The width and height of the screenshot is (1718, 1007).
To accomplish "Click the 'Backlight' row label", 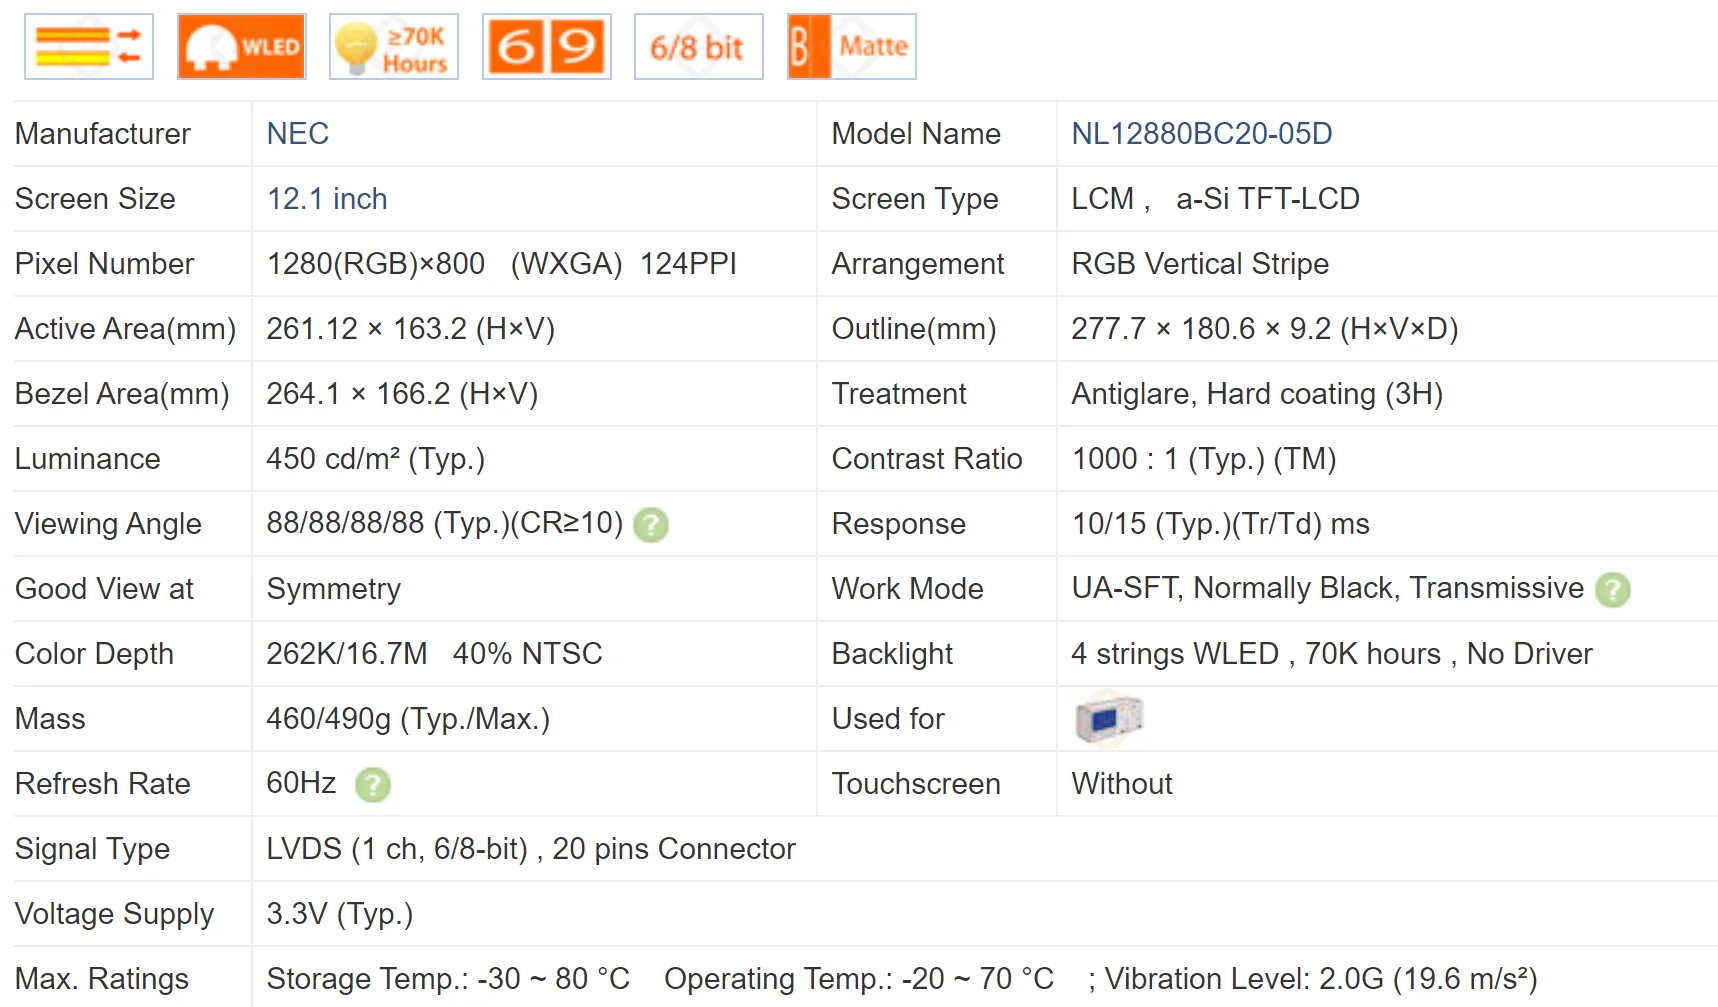I will tap(892, 654).
